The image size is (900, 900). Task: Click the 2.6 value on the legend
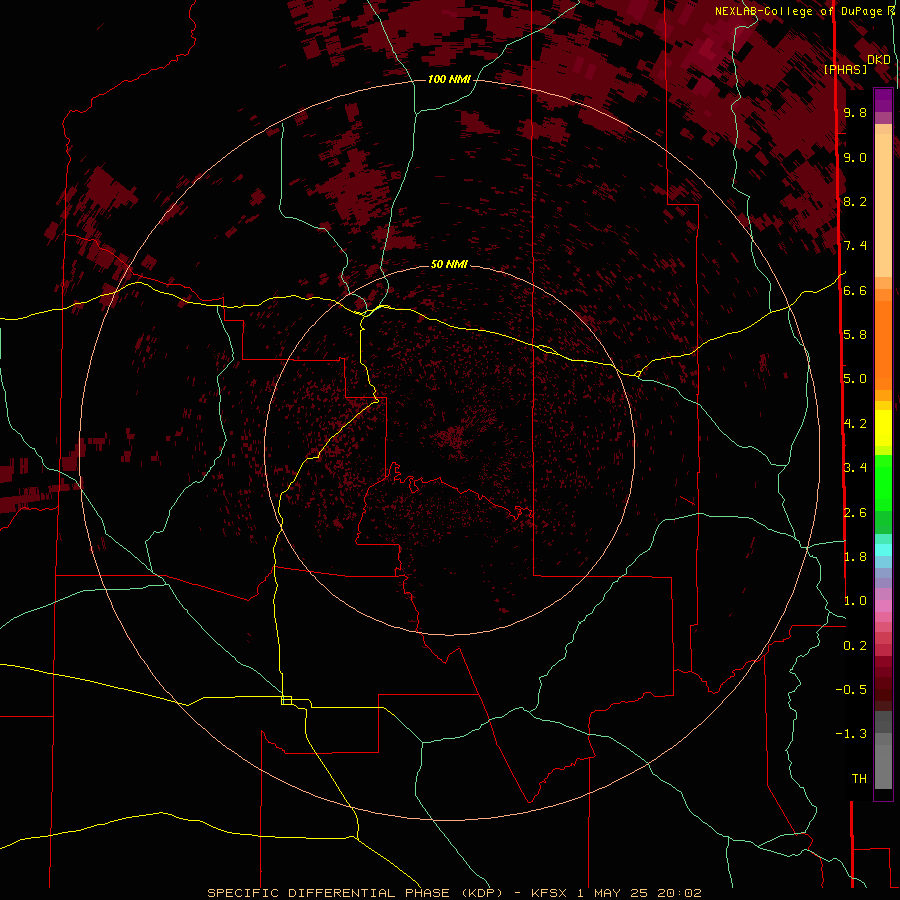[855, 513]
